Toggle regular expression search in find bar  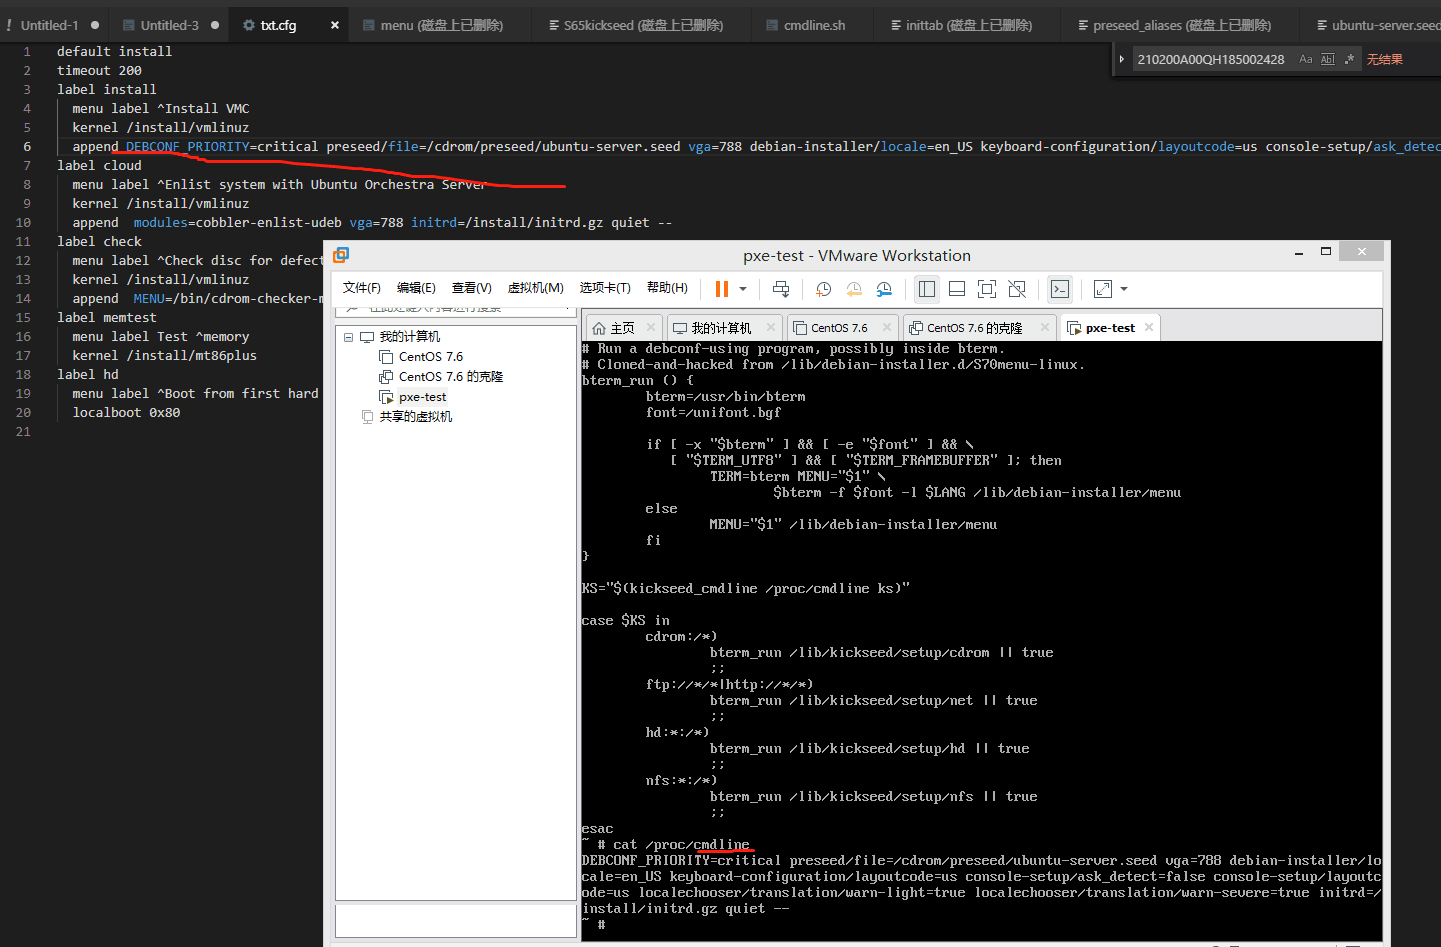coord(1349,59)
